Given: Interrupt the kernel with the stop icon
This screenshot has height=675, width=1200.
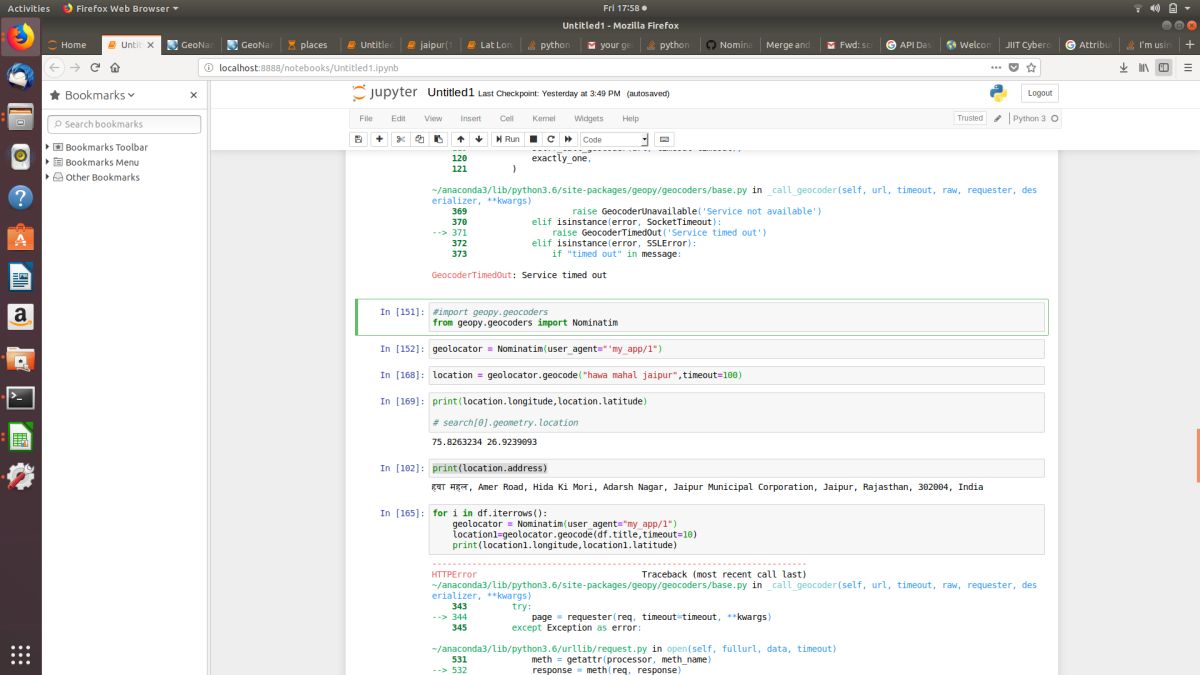Looking at the screenshot, I should pos(533,139).
